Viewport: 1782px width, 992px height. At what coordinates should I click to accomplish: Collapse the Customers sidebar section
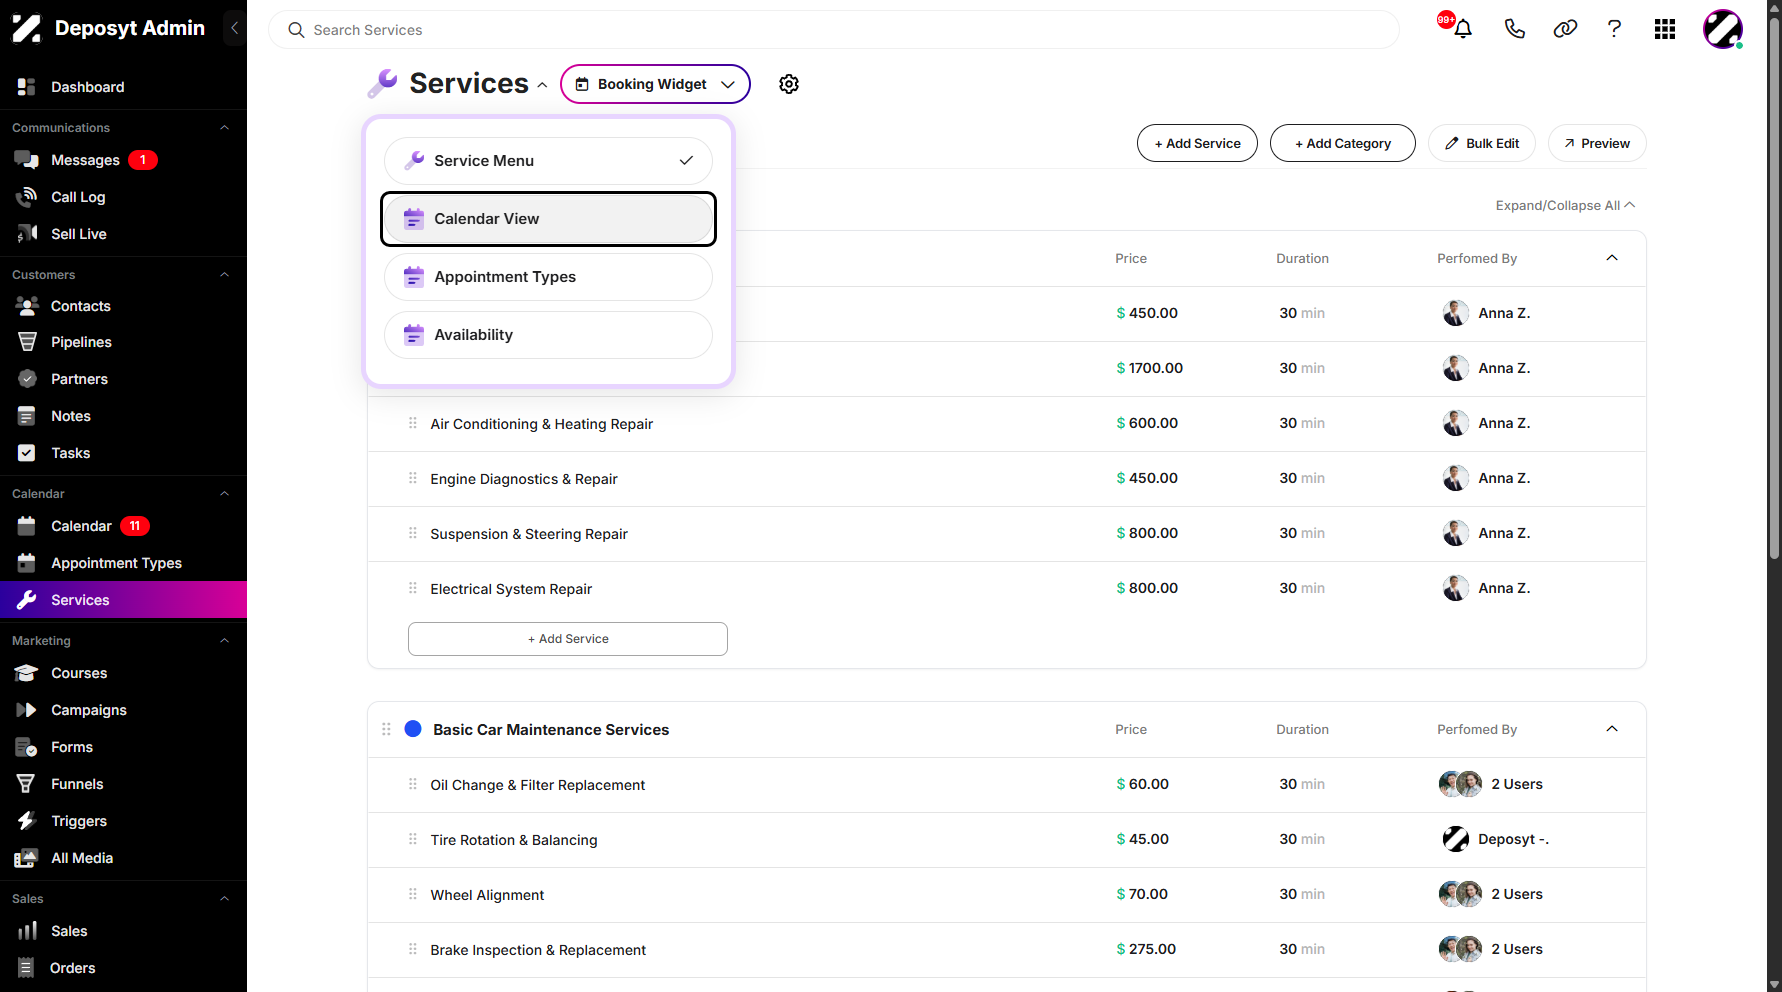pyautogui.click(x=224, y=275)
